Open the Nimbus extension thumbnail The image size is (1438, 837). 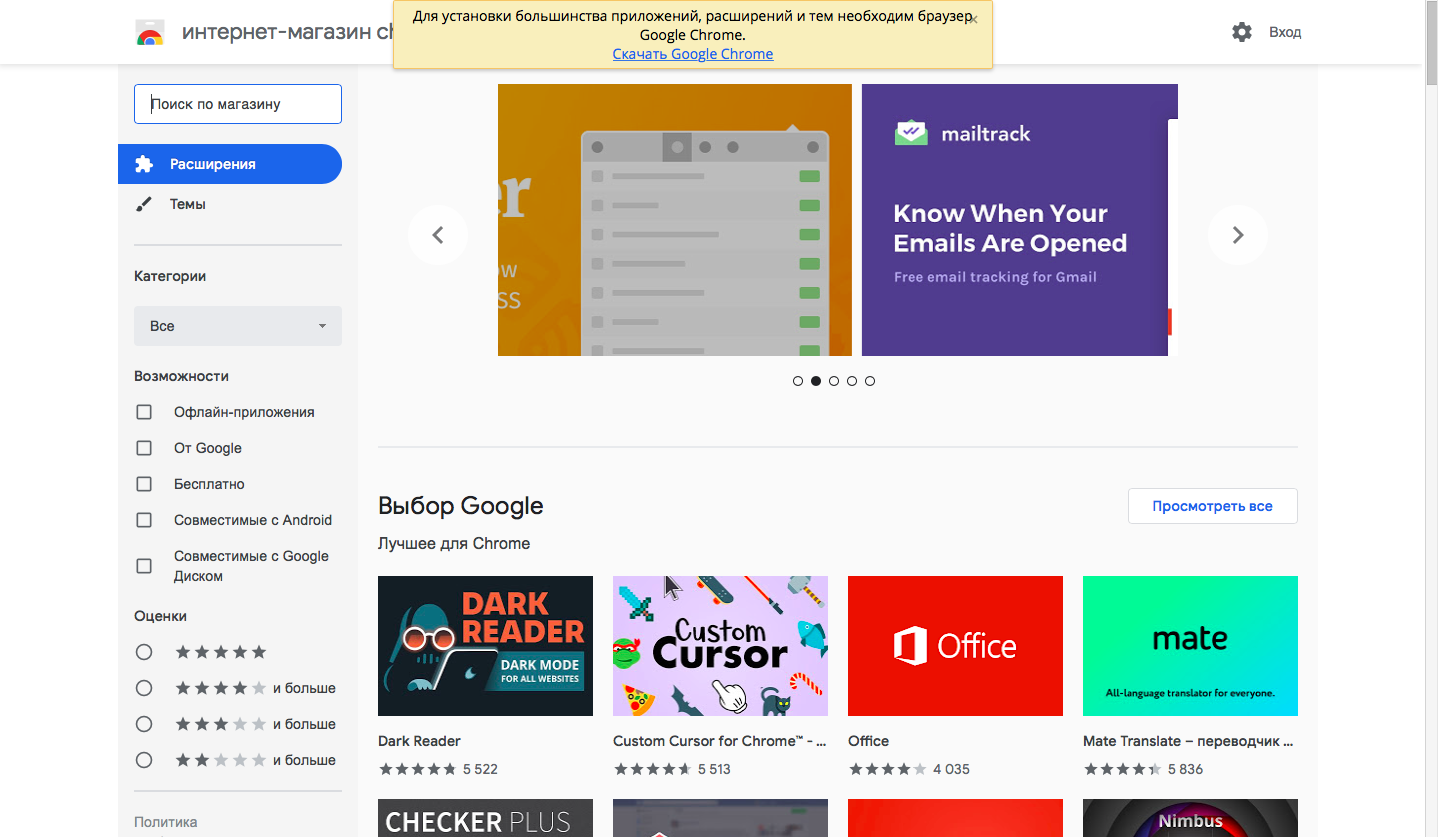(1190, 818)
